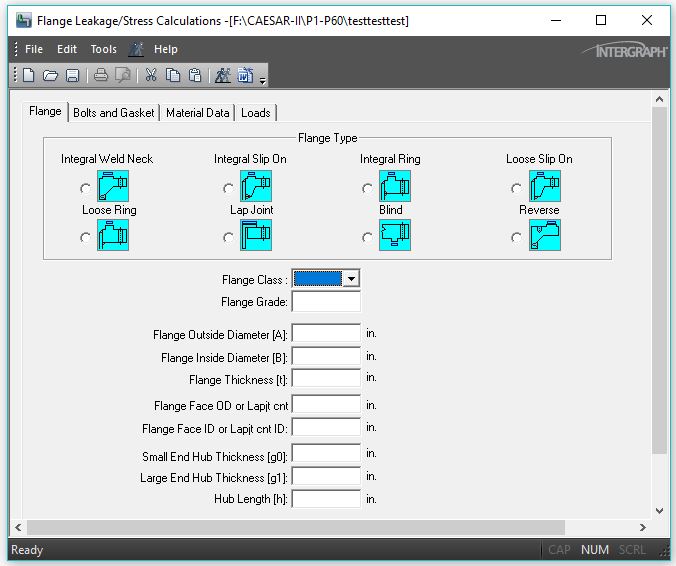Image resolution: width=676 pixels, height=566 pixels.
Task: Click the Lap Joint flange picture
Action: coord(256,235)
